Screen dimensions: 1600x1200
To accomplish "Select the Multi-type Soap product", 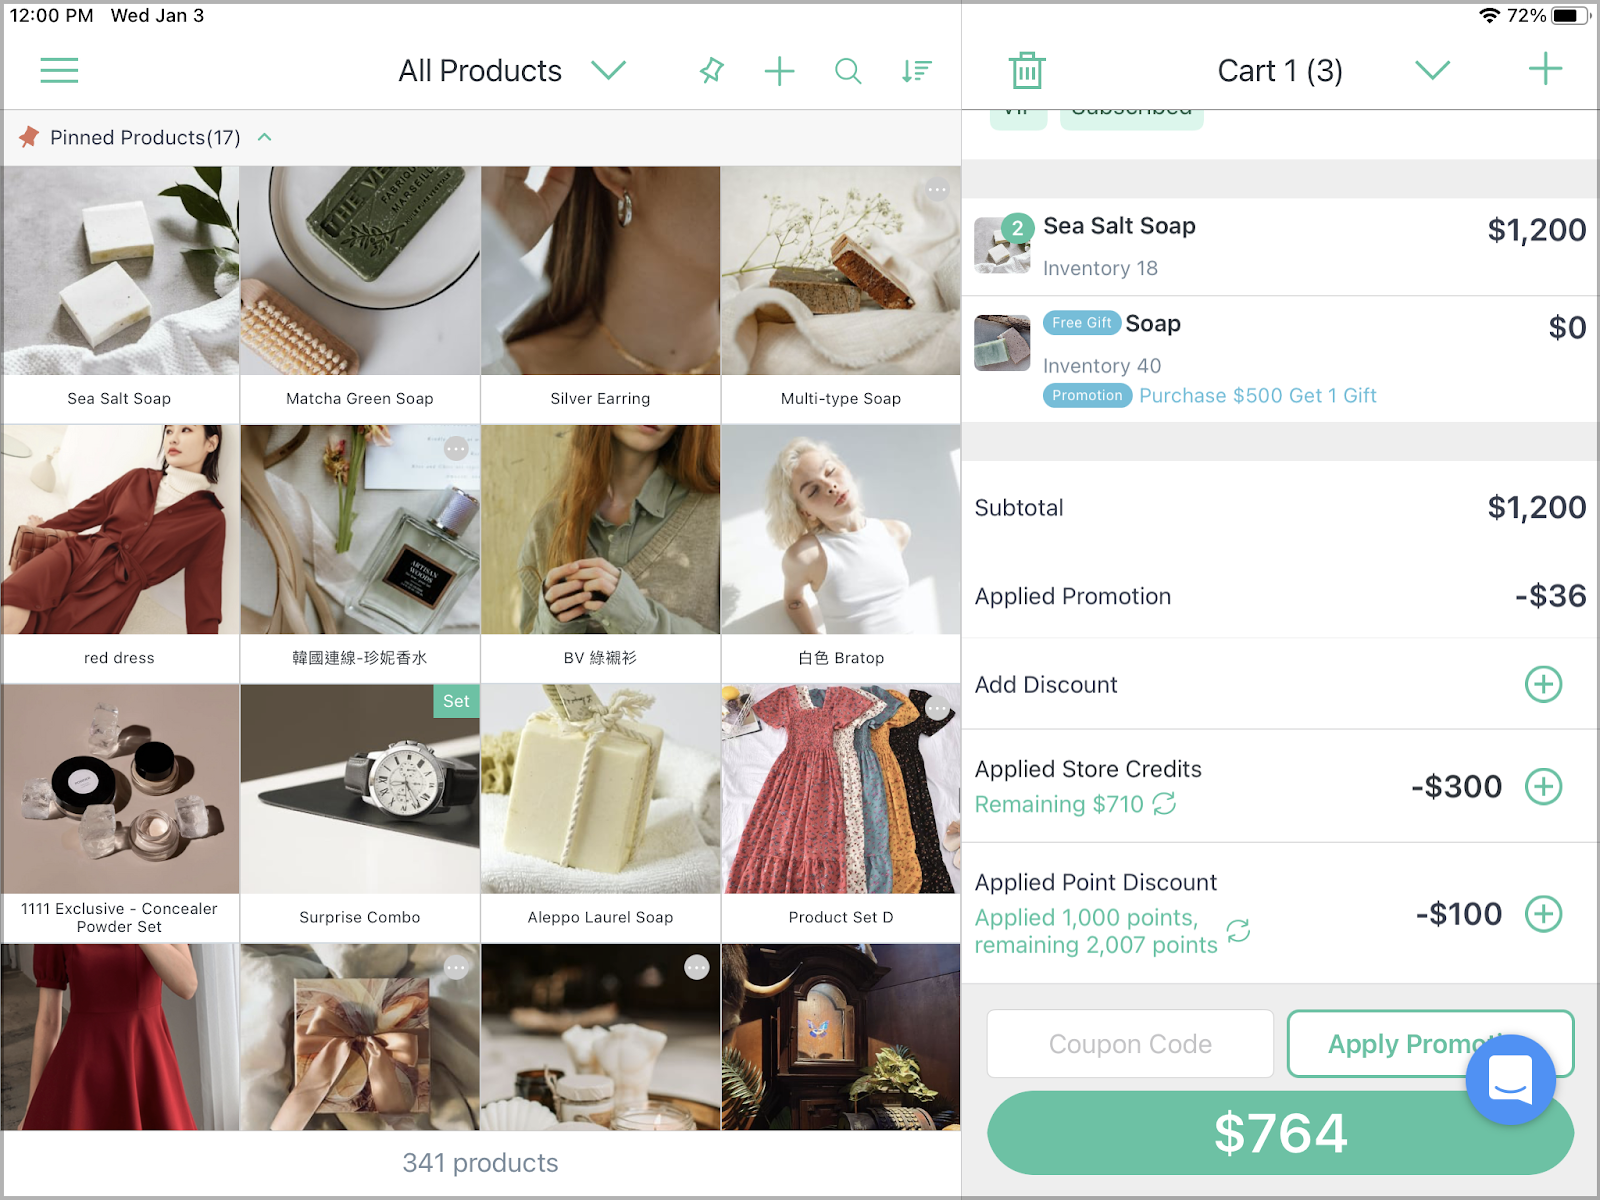I will [841, 294].
